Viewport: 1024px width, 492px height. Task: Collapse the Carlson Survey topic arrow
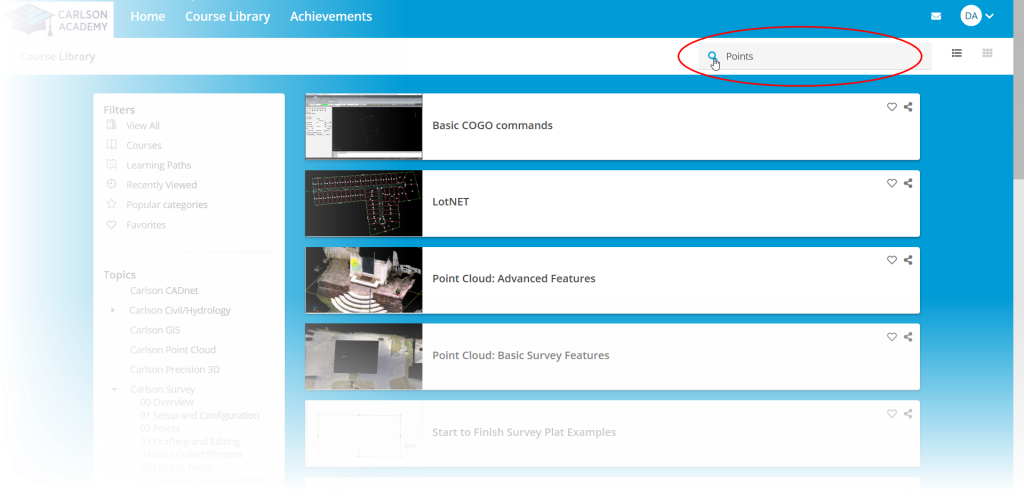point(114,389)
